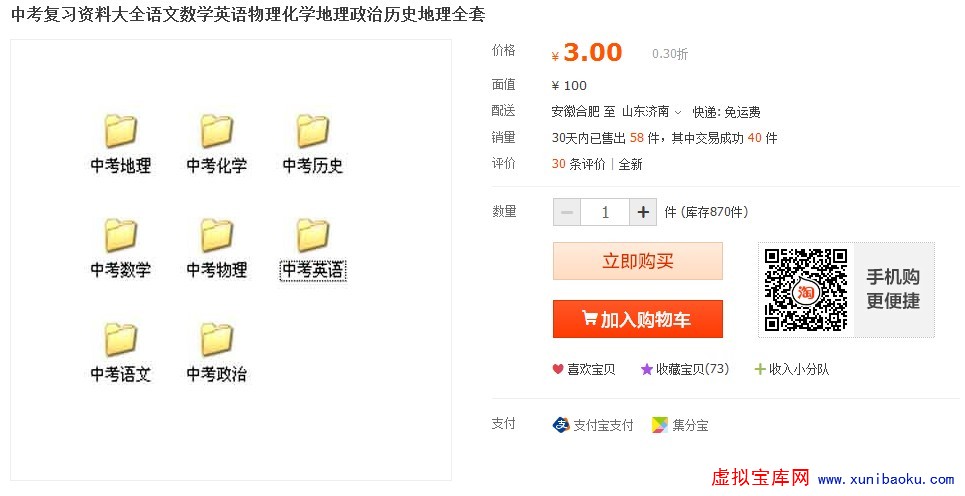Open the 中考物理 folder icon
The width and height of the screenshot is (965, 496).
(x=216, y=236)
